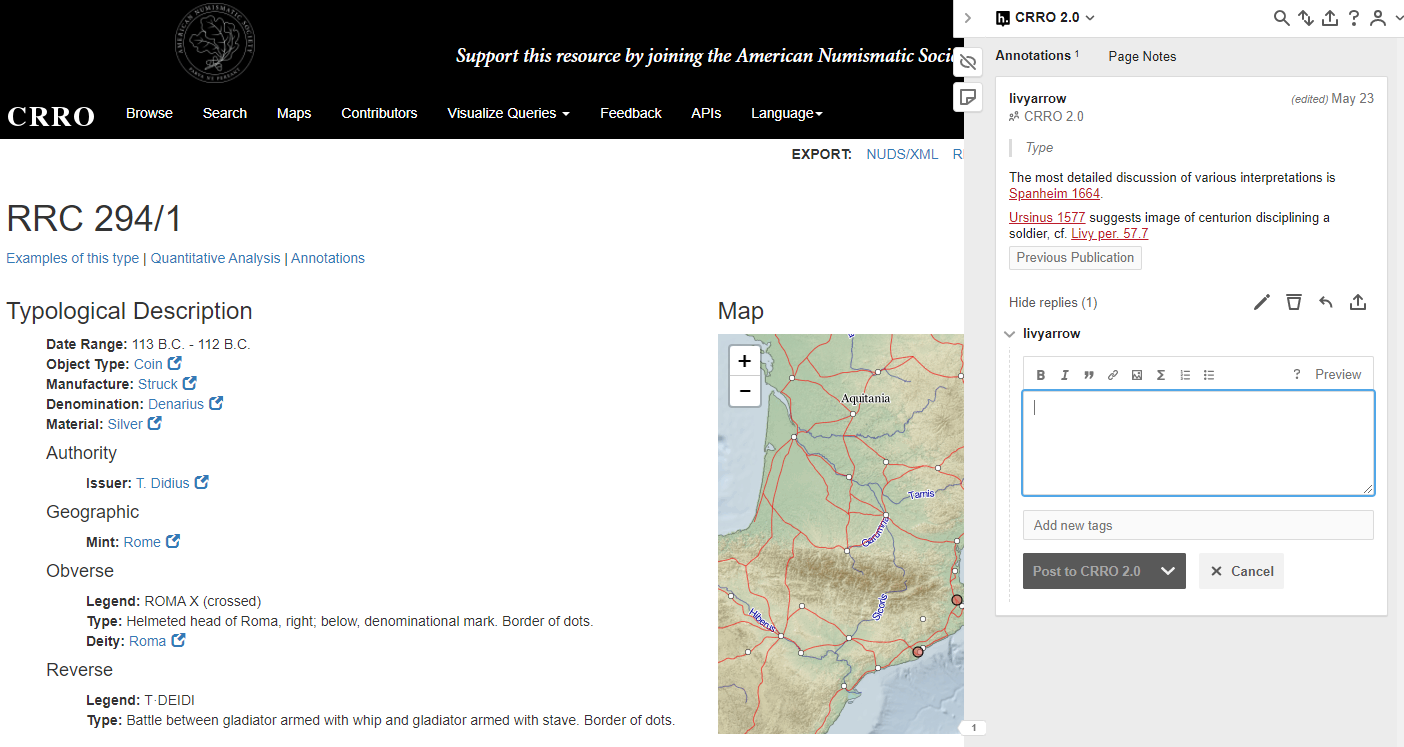Click the reply arrow icon on annotation

[1326, 302]
